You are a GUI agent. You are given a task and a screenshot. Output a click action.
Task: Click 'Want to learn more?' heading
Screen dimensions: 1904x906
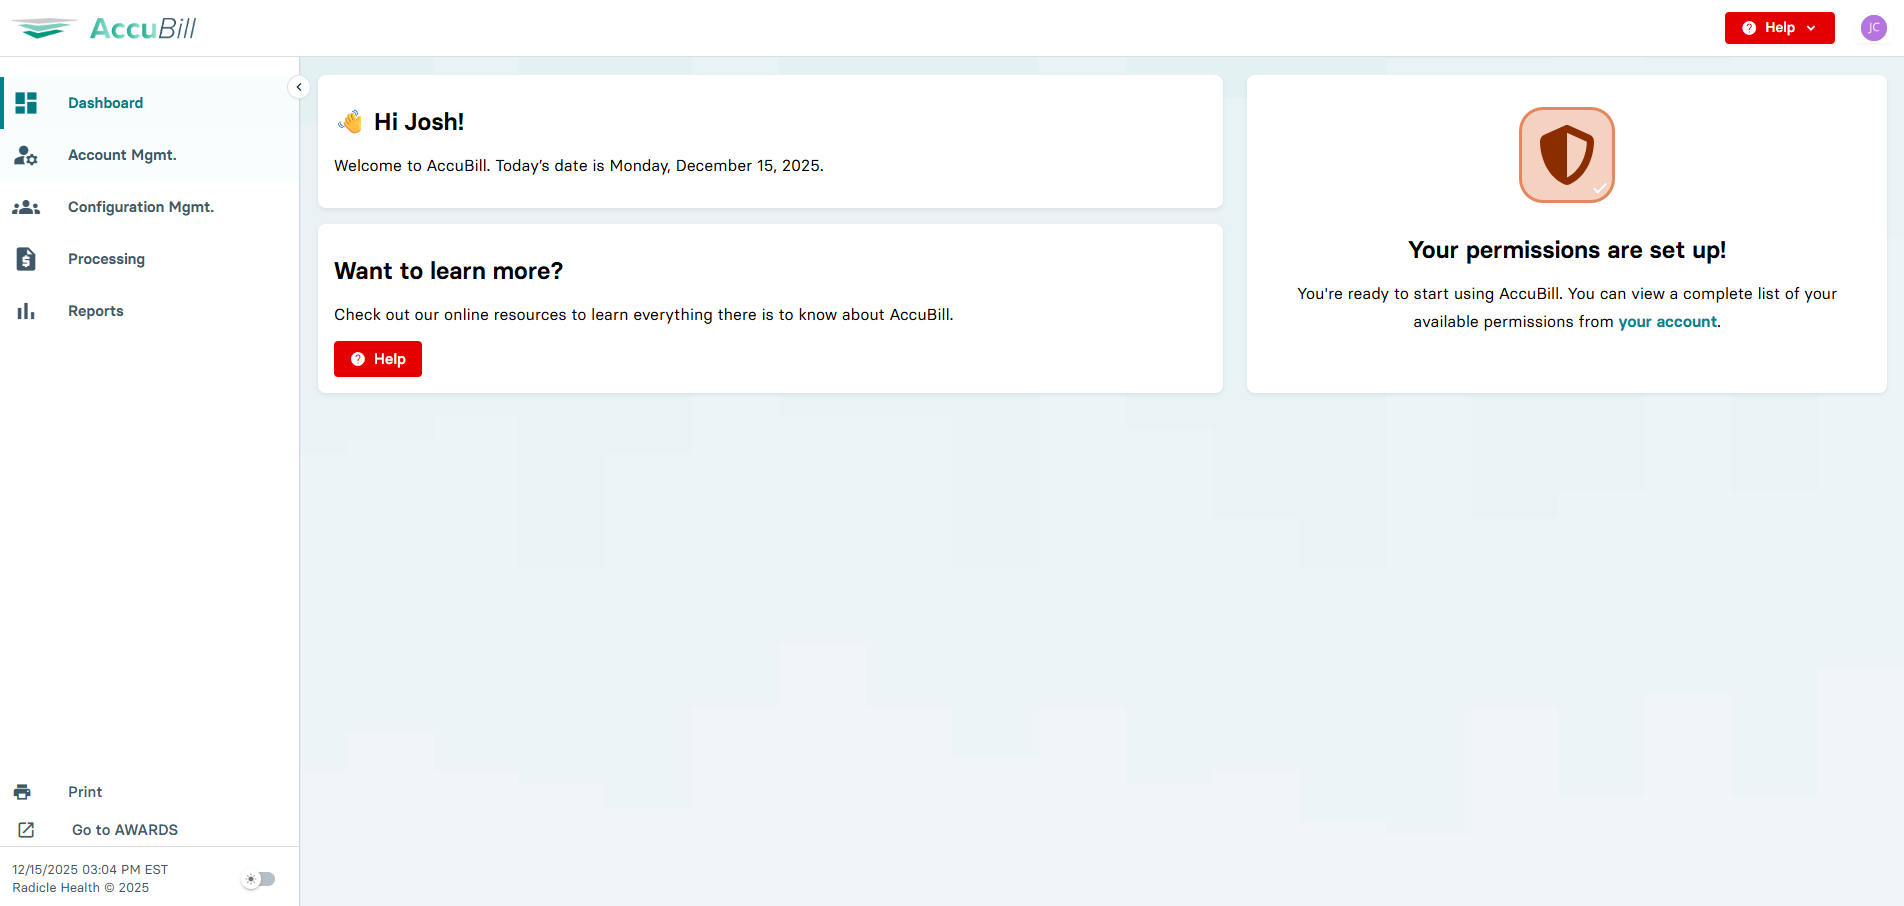[448, 271]
